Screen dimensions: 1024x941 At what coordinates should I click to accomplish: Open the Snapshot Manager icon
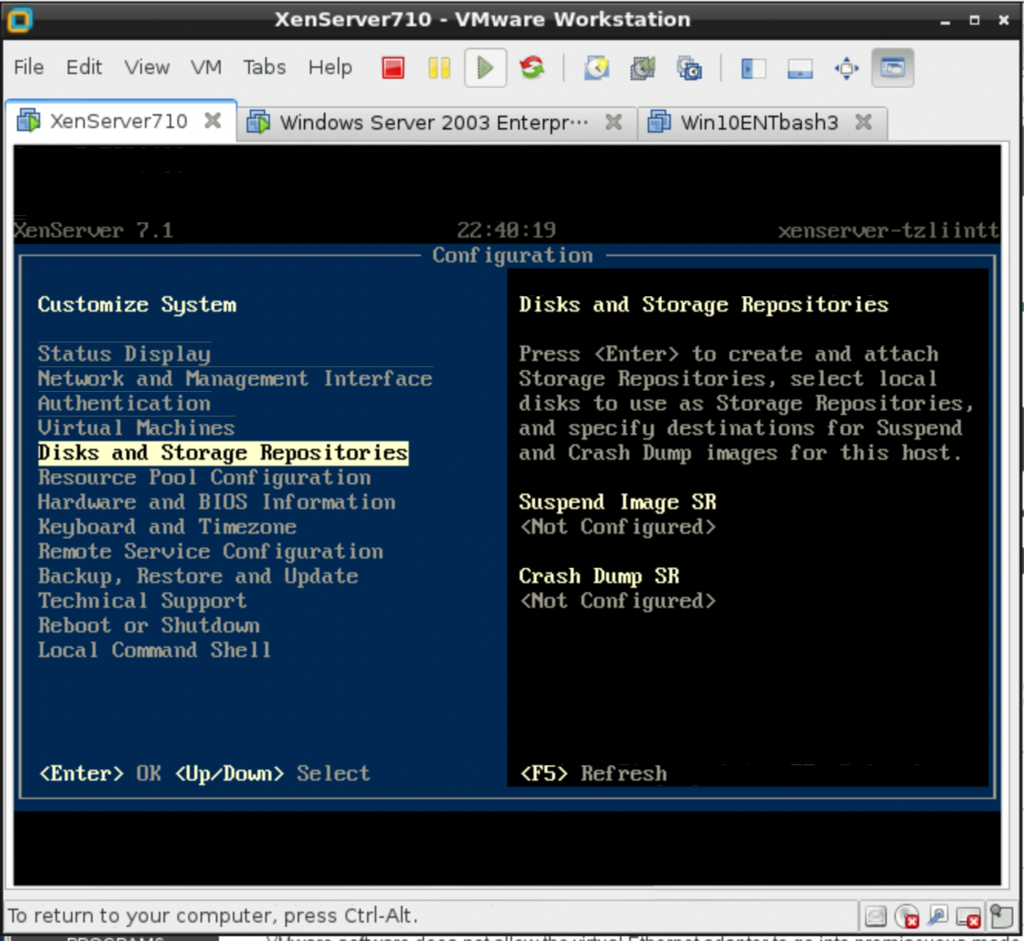689,68
